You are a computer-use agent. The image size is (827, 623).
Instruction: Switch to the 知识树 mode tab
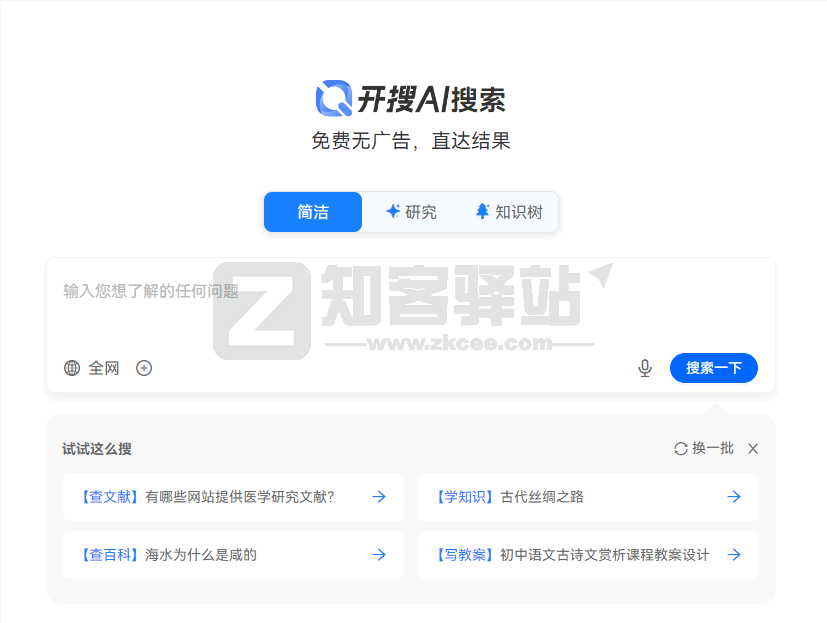pyautogui.click(x=508, y=211)
